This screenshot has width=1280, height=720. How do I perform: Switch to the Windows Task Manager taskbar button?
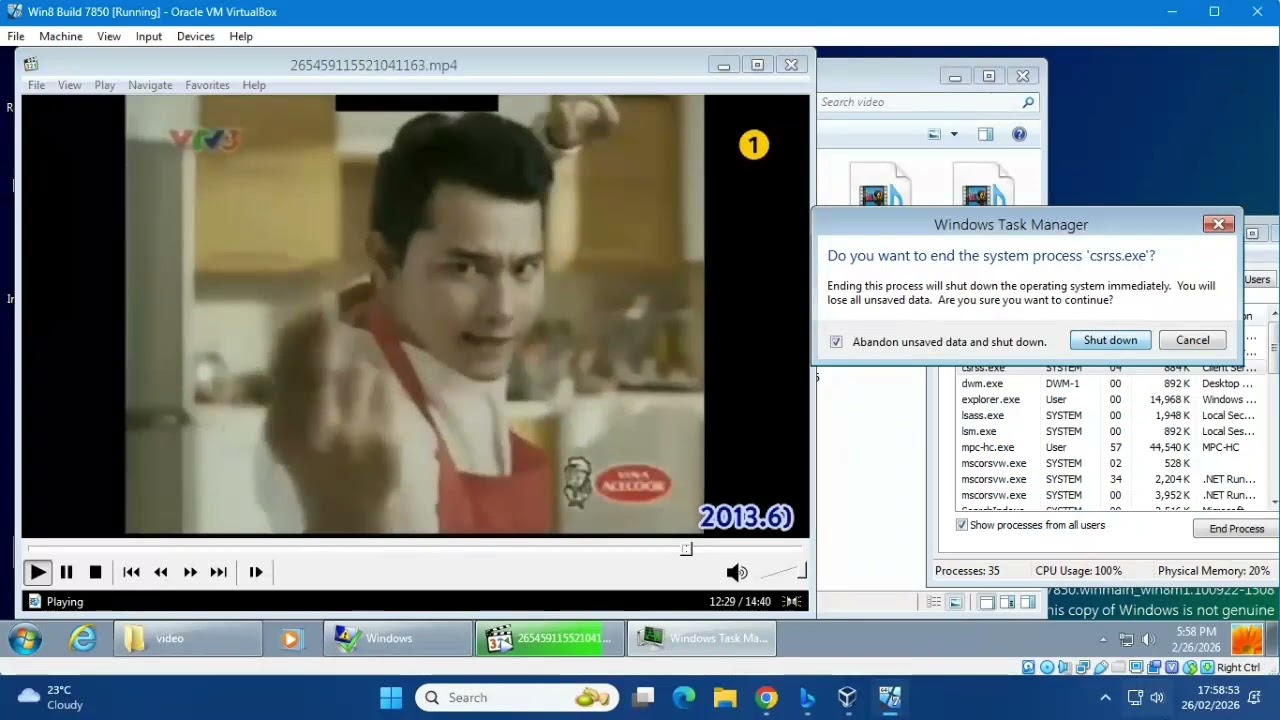pyautogui.click(x=702, y=638)
